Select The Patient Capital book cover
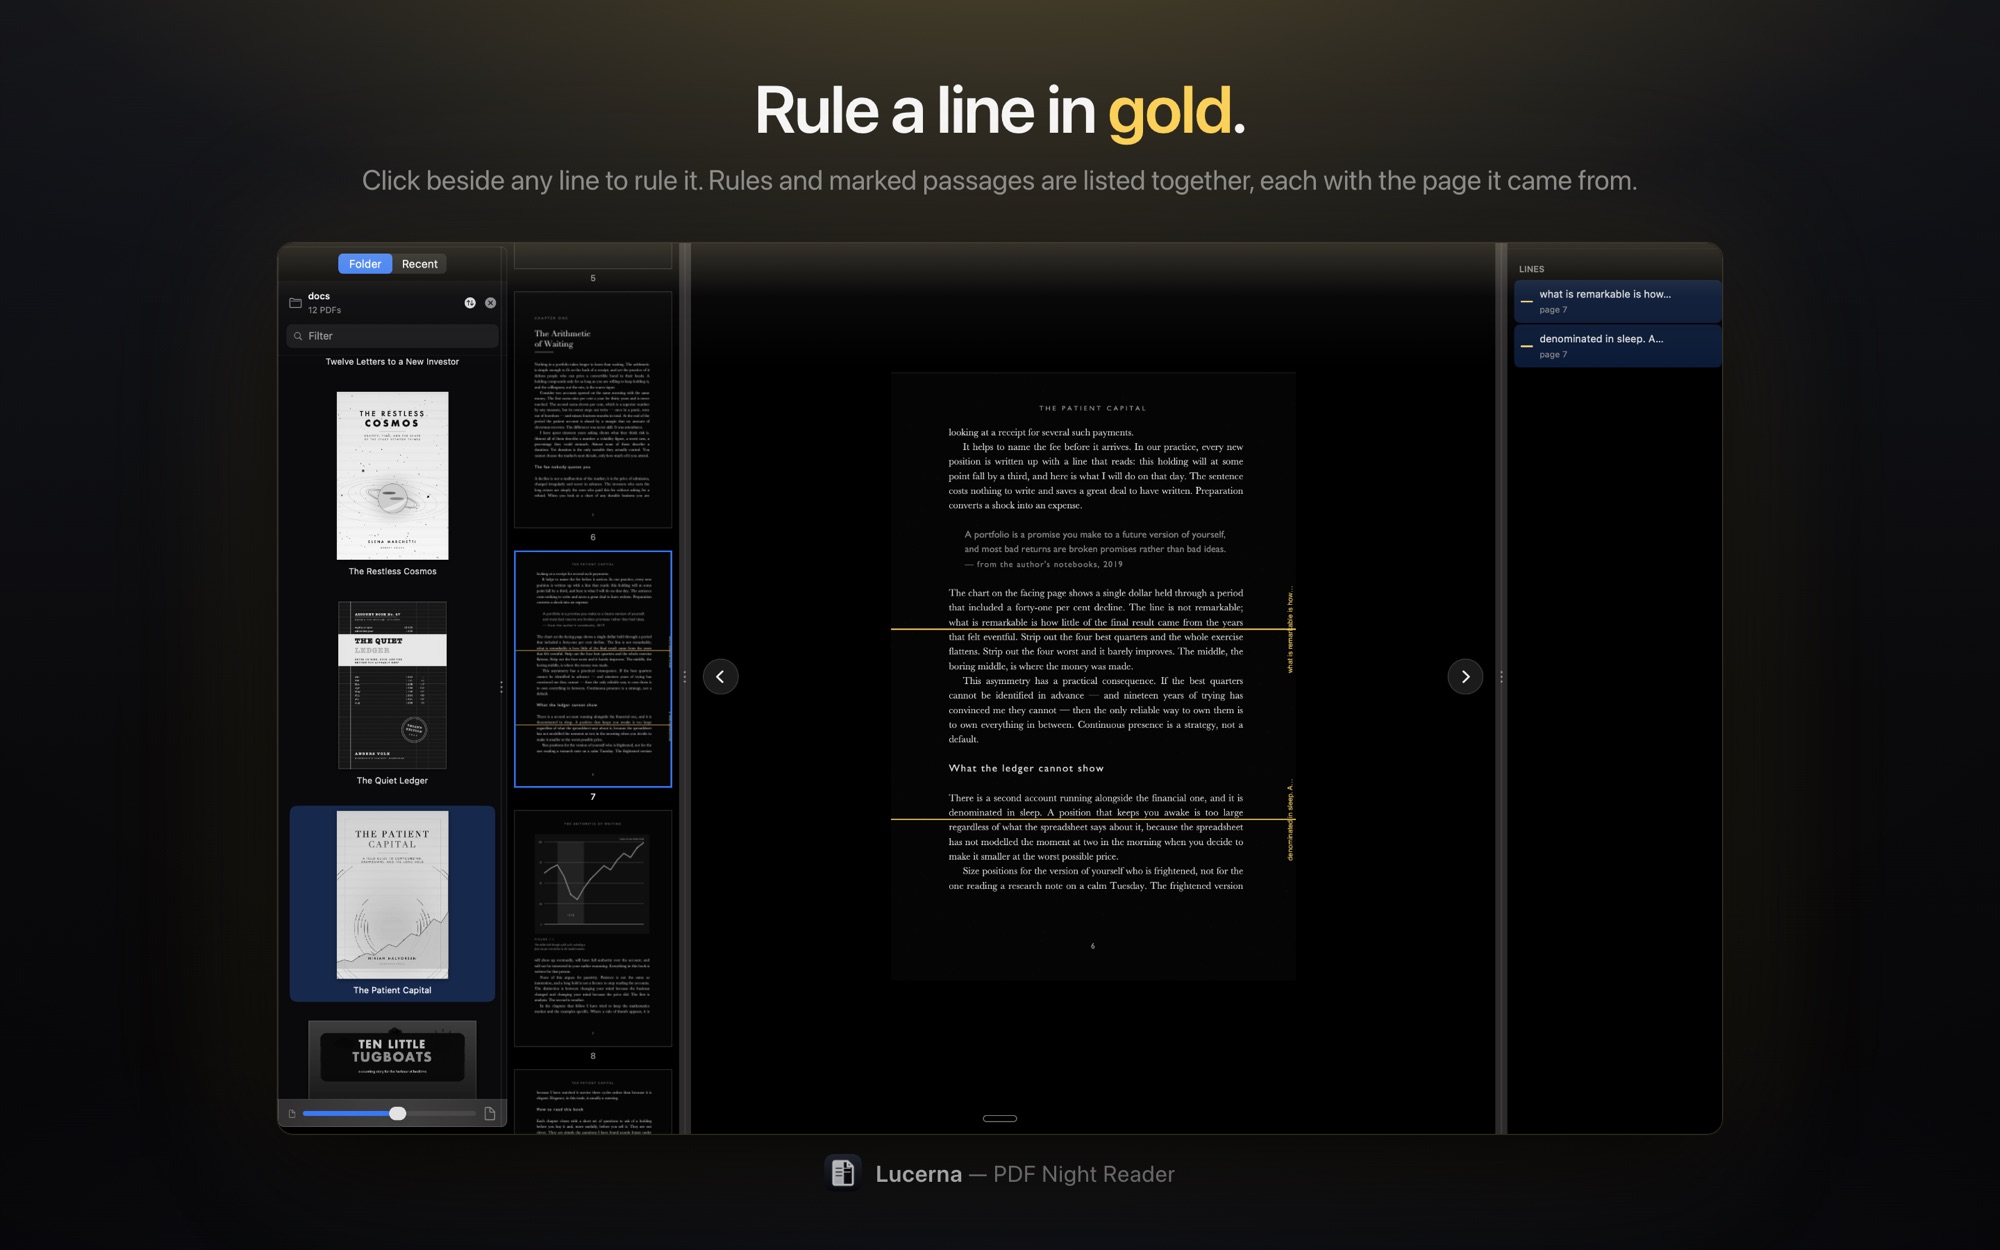Image resolution: width=2000 pixels, height=1250 pixels. (x=392, y=895)
